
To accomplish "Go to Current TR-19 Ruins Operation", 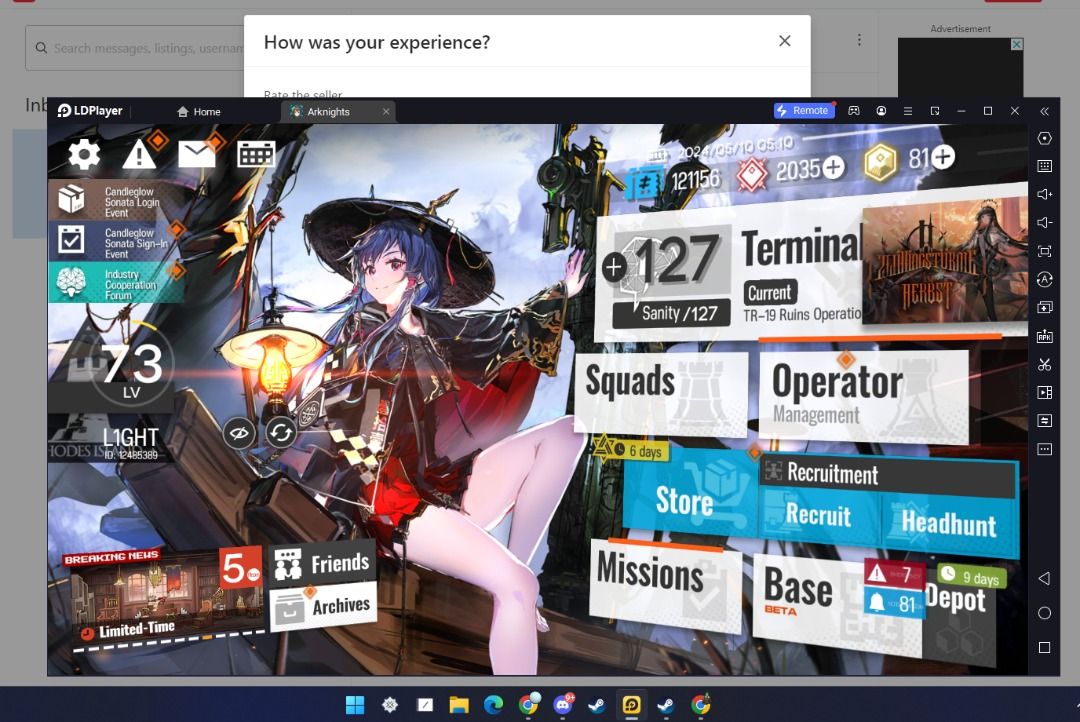I will (802, 302).
